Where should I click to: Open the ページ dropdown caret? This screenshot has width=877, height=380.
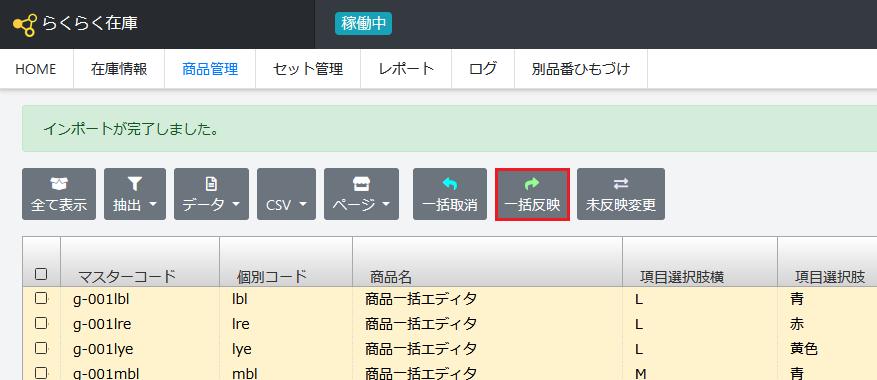386,205
